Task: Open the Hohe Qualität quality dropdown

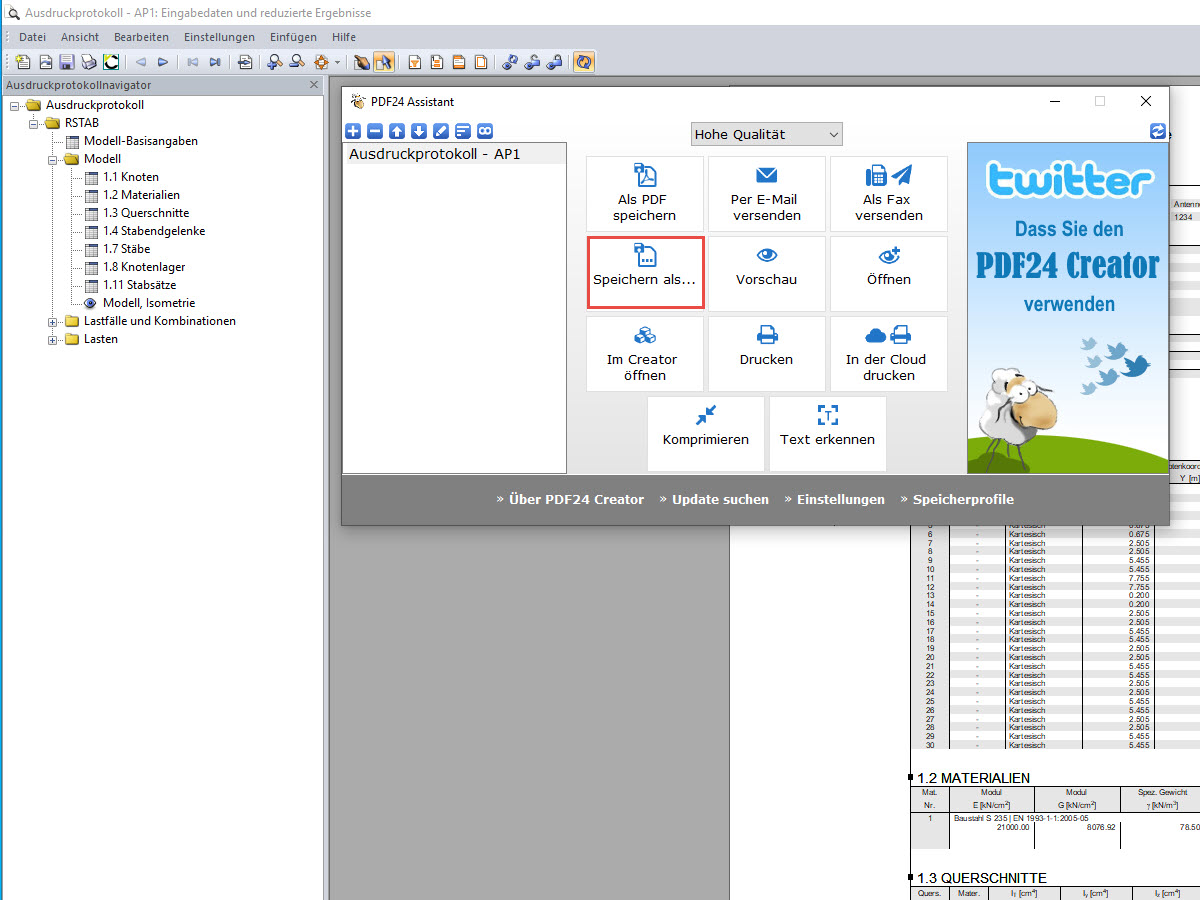Action: point(766,133)
